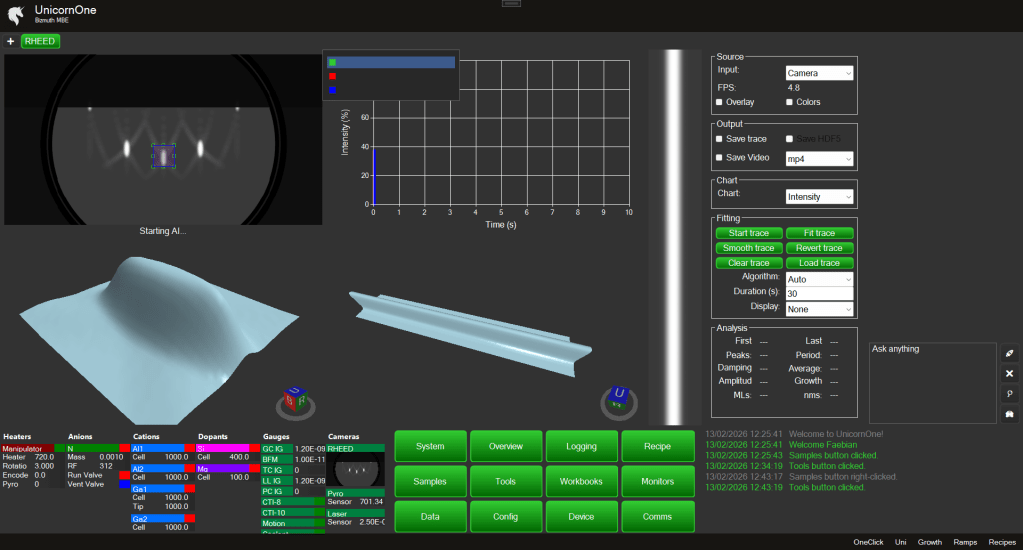Click the unicorn logo icon

[15, 14]
